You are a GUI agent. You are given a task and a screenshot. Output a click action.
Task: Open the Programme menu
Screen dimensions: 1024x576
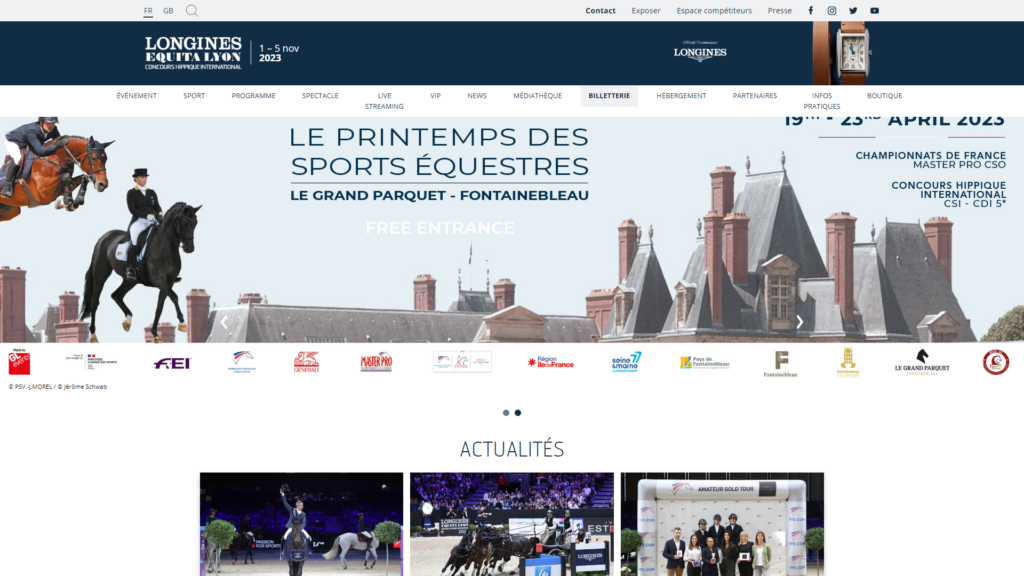pyautogui.click(x=253, y=95)
